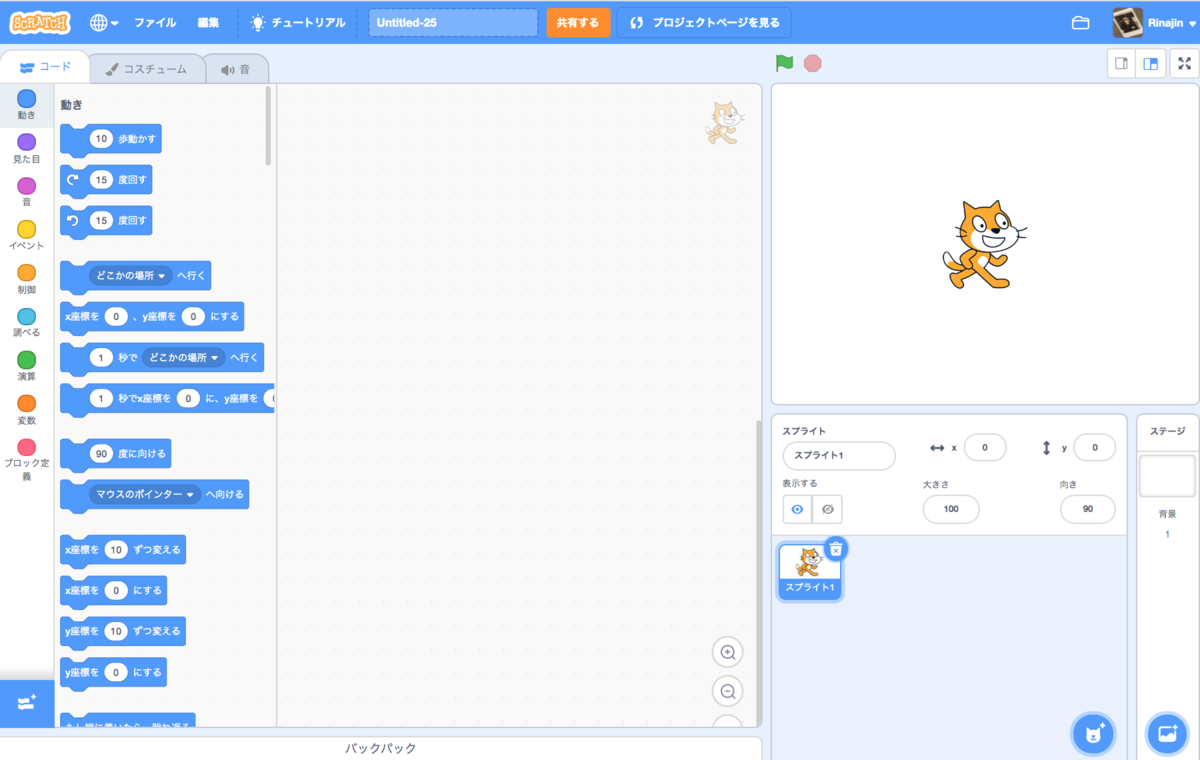Click the add extension button
The image size is (1200, 760).
pyautogui.click(x=27, y=703)
